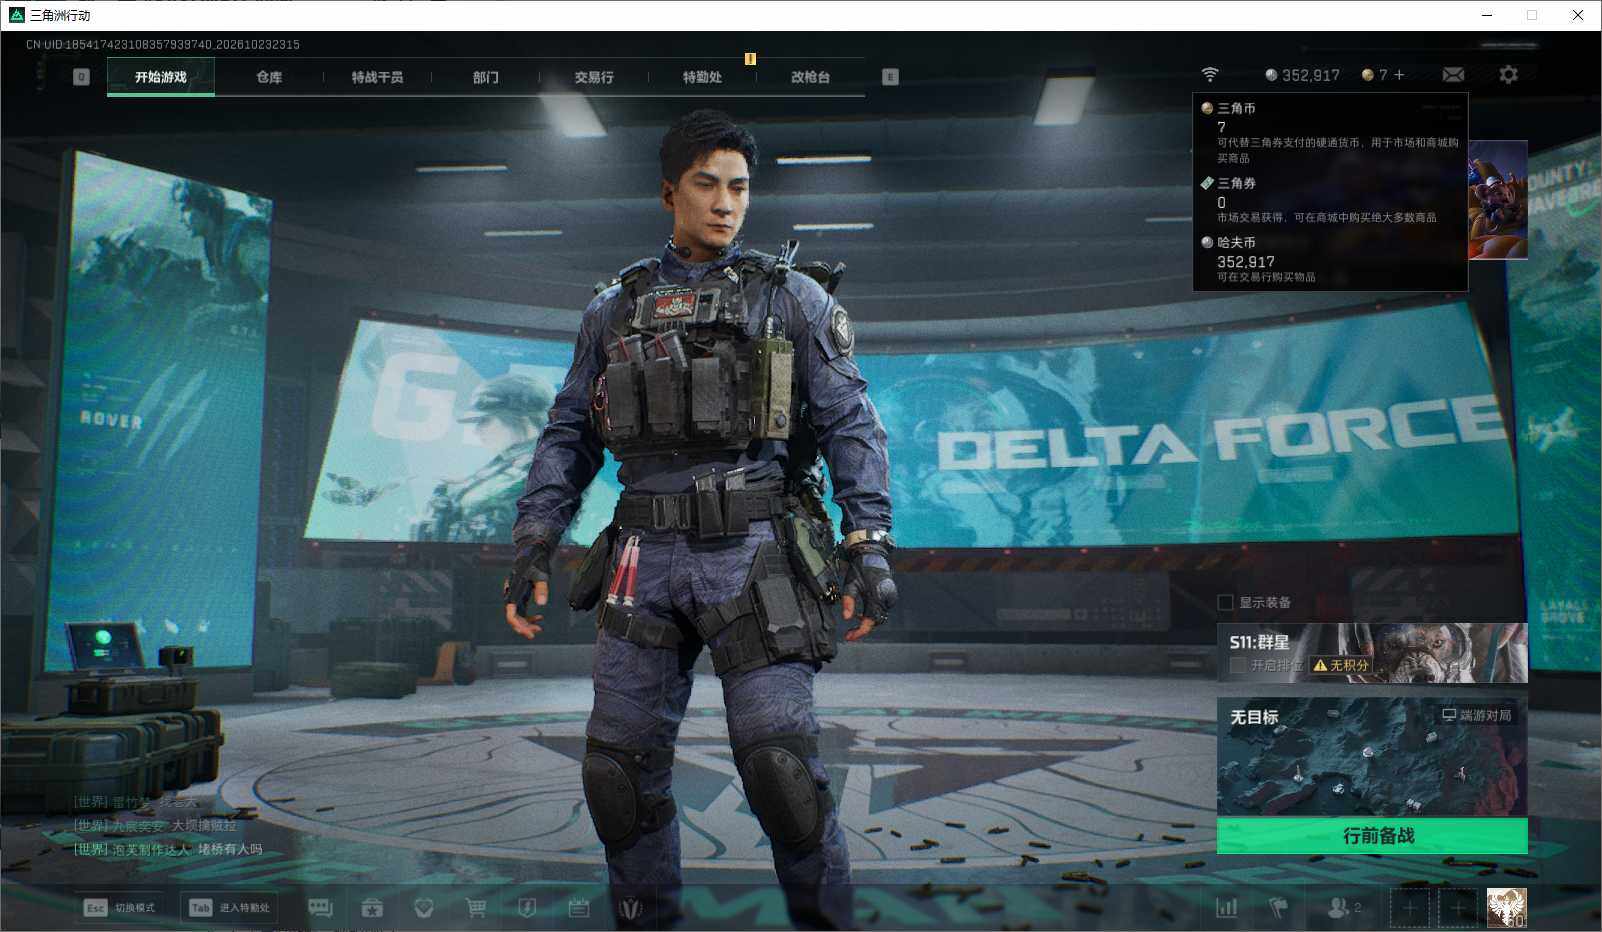Add teammate in first empty squad slot
1602x932 pixels.
pos(1409,908)
